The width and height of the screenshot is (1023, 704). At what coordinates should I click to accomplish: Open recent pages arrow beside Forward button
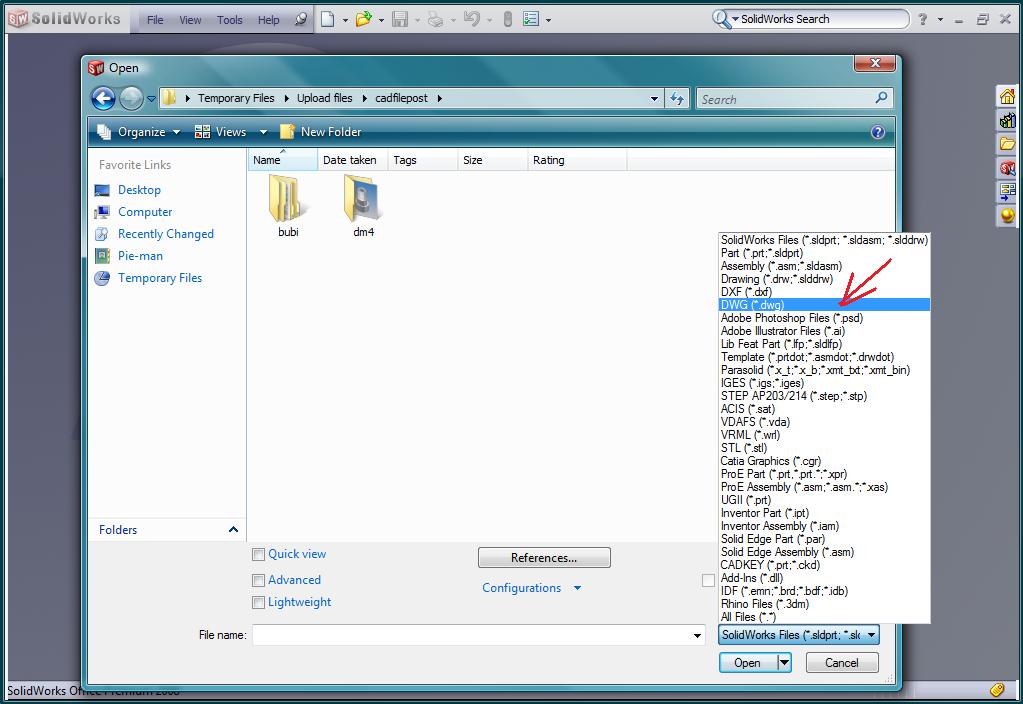[x=151, y=99]
